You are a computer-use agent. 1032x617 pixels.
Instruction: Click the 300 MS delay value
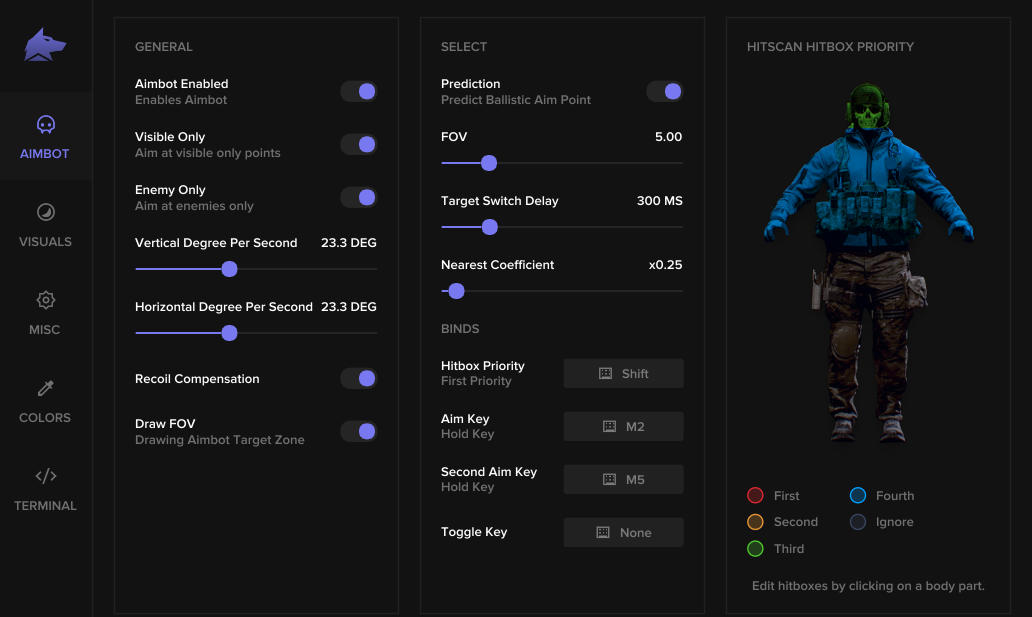click(x=659, y=201)
